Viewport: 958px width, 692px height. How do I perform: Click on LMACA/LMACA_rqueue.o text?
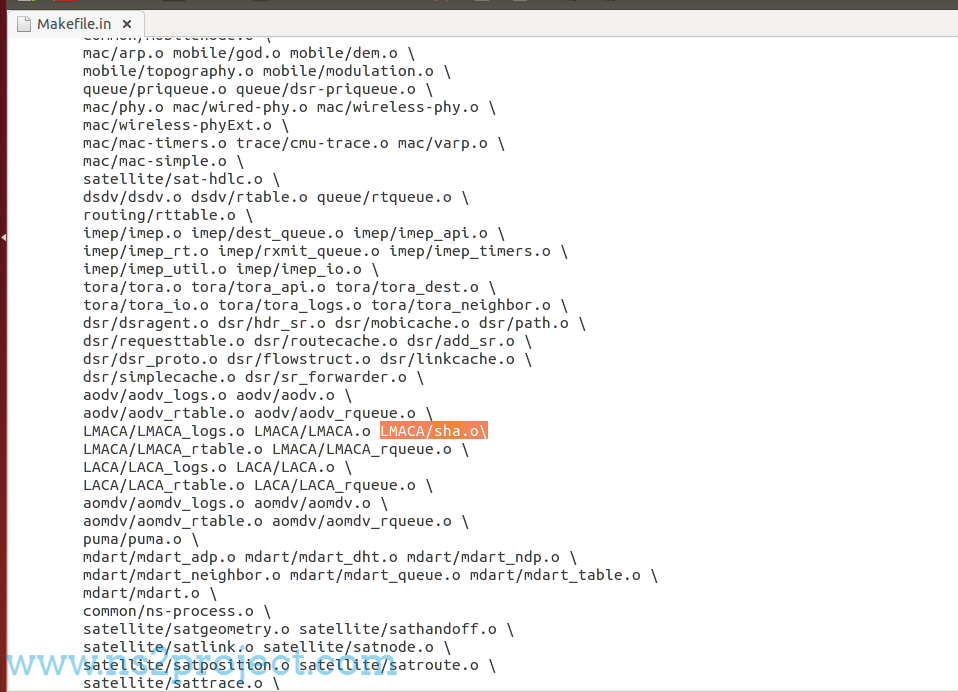362,449
